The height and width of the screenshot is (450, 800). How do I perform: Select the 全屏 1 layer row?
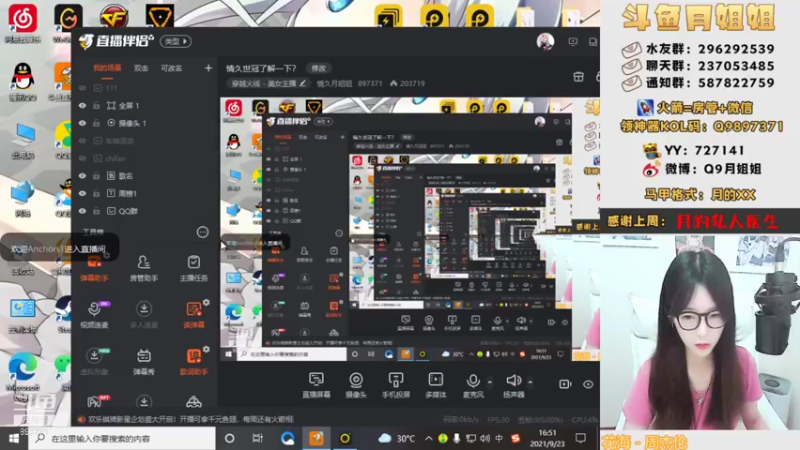(x=145, y=106)
